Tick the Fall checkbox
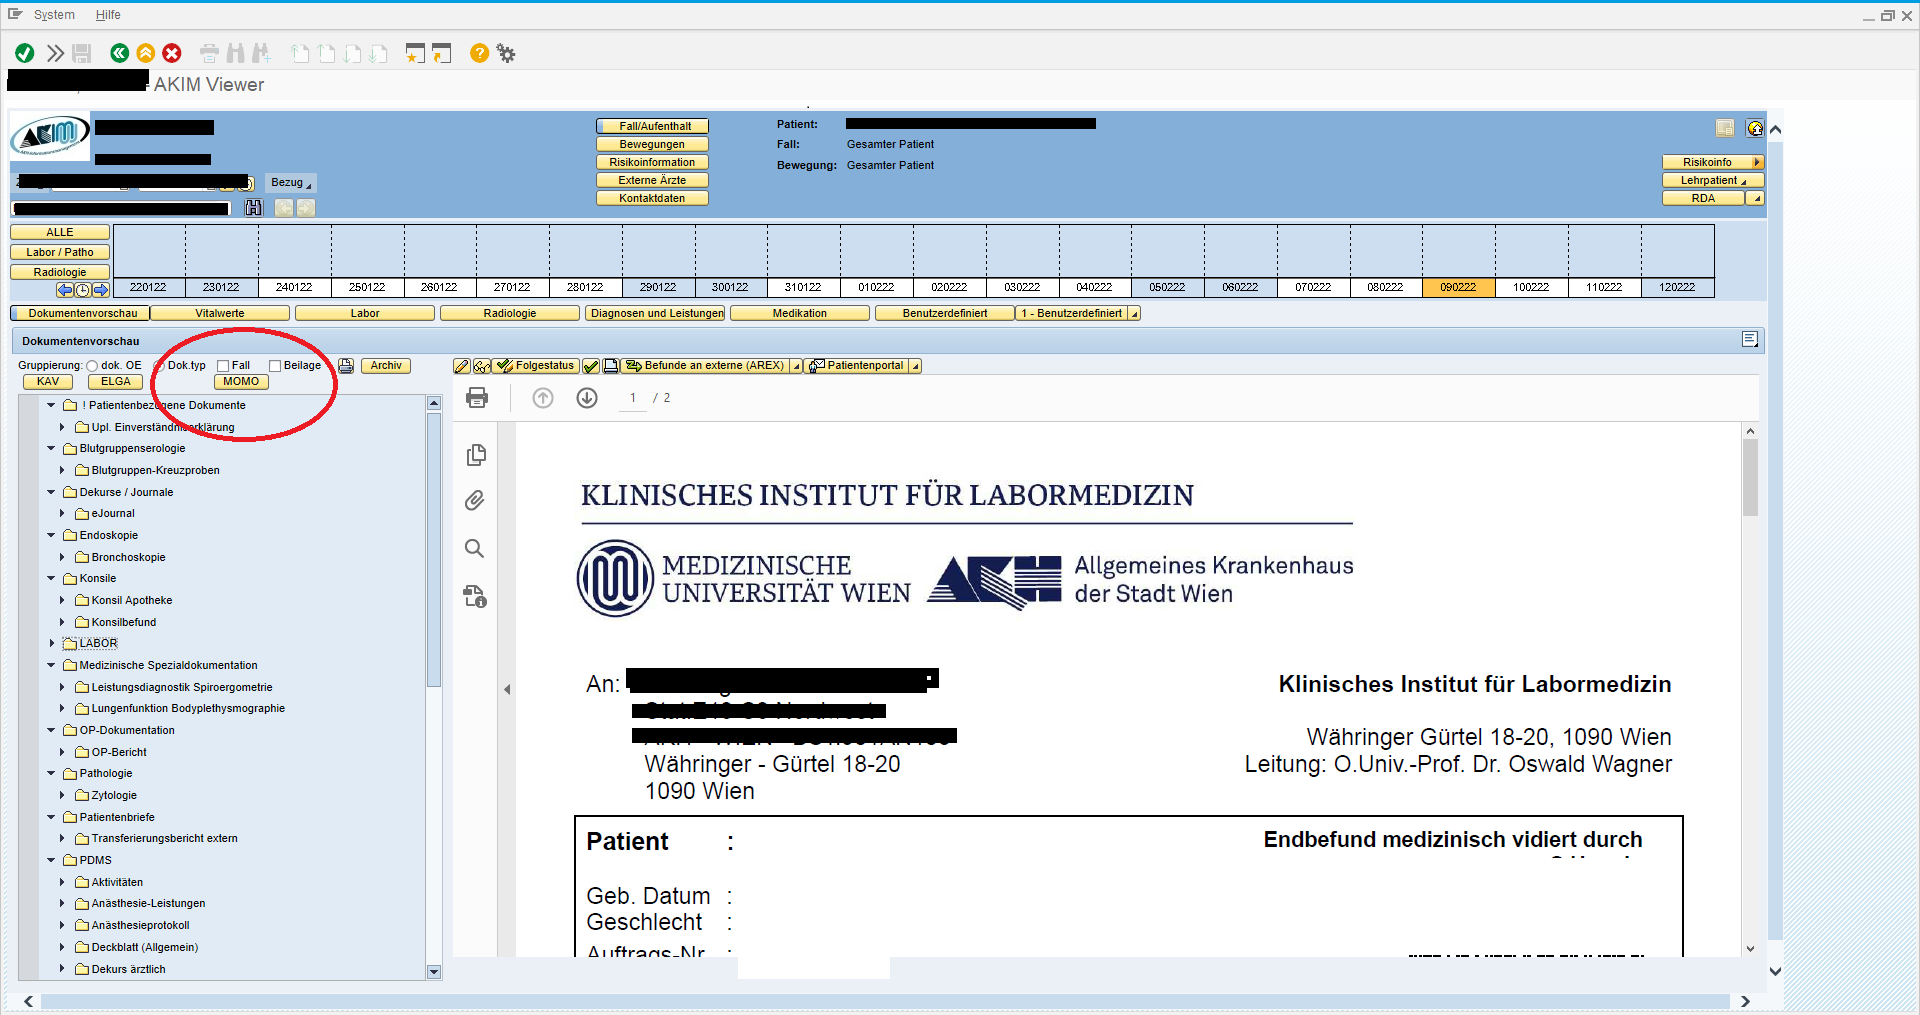1920x1015 pixels. click(x=223, y=366)
